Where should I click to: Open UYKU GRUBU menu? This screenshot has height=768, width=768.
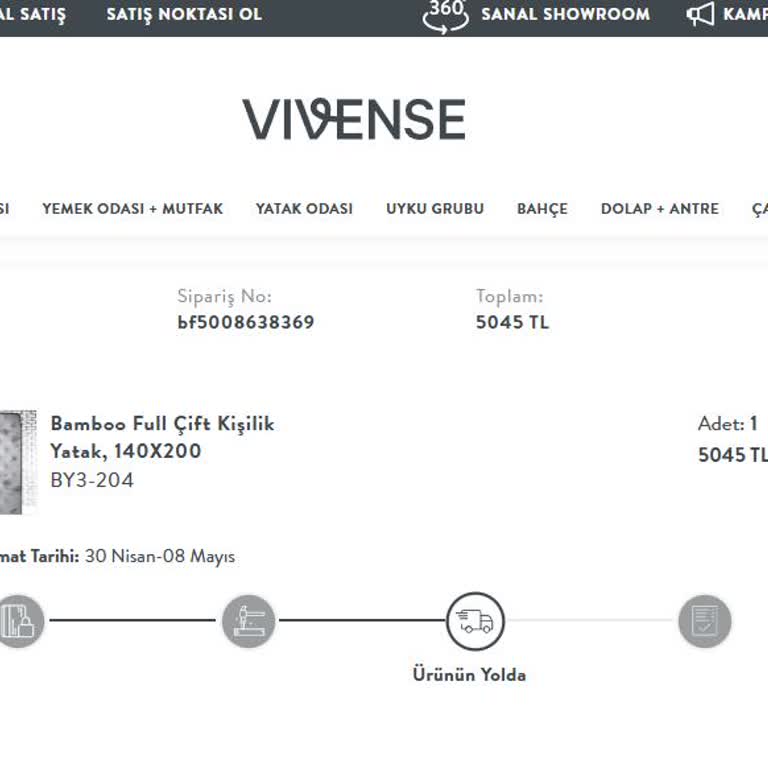pos(435,209)
